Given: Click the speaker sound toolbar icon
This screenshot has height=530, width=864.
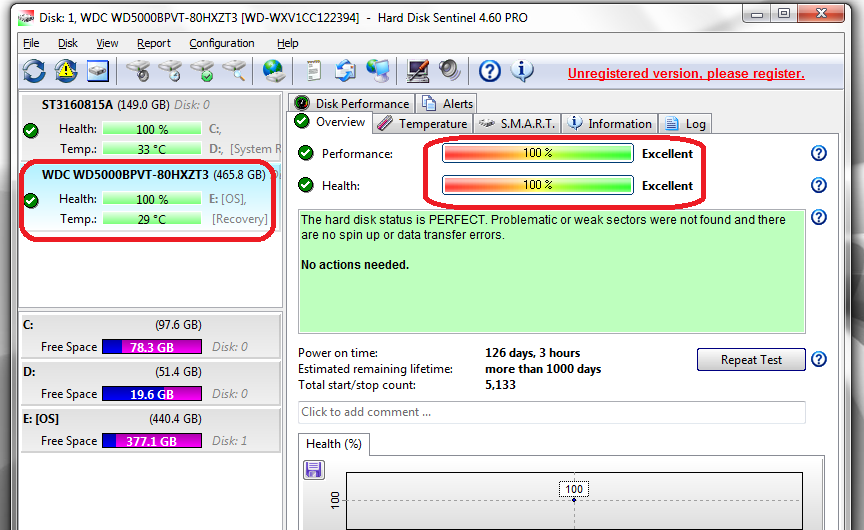Looking at the screenshot, I should 449,71.
